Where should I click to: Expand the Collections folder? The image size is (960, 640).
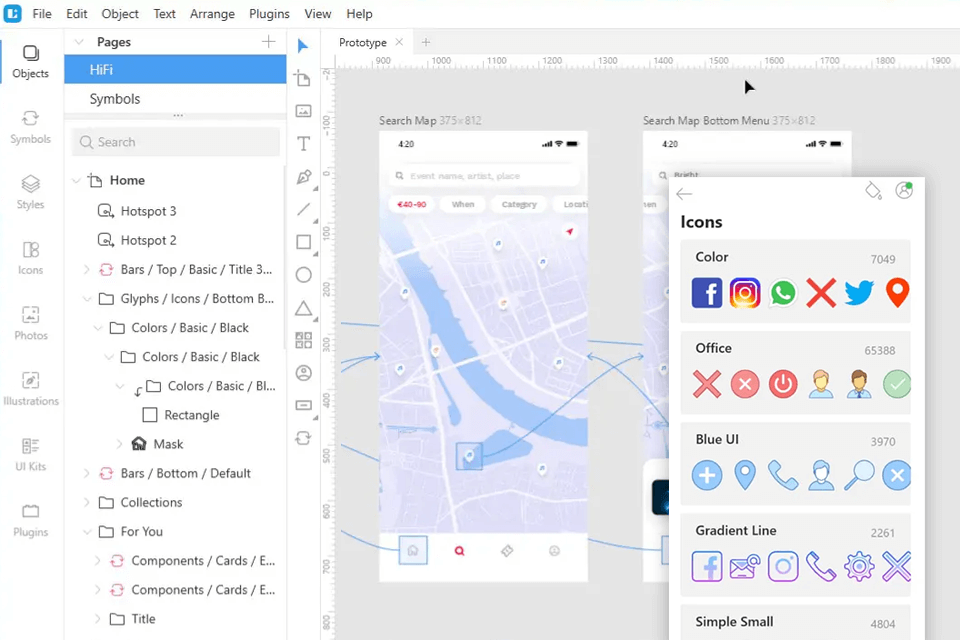point(86,502)
